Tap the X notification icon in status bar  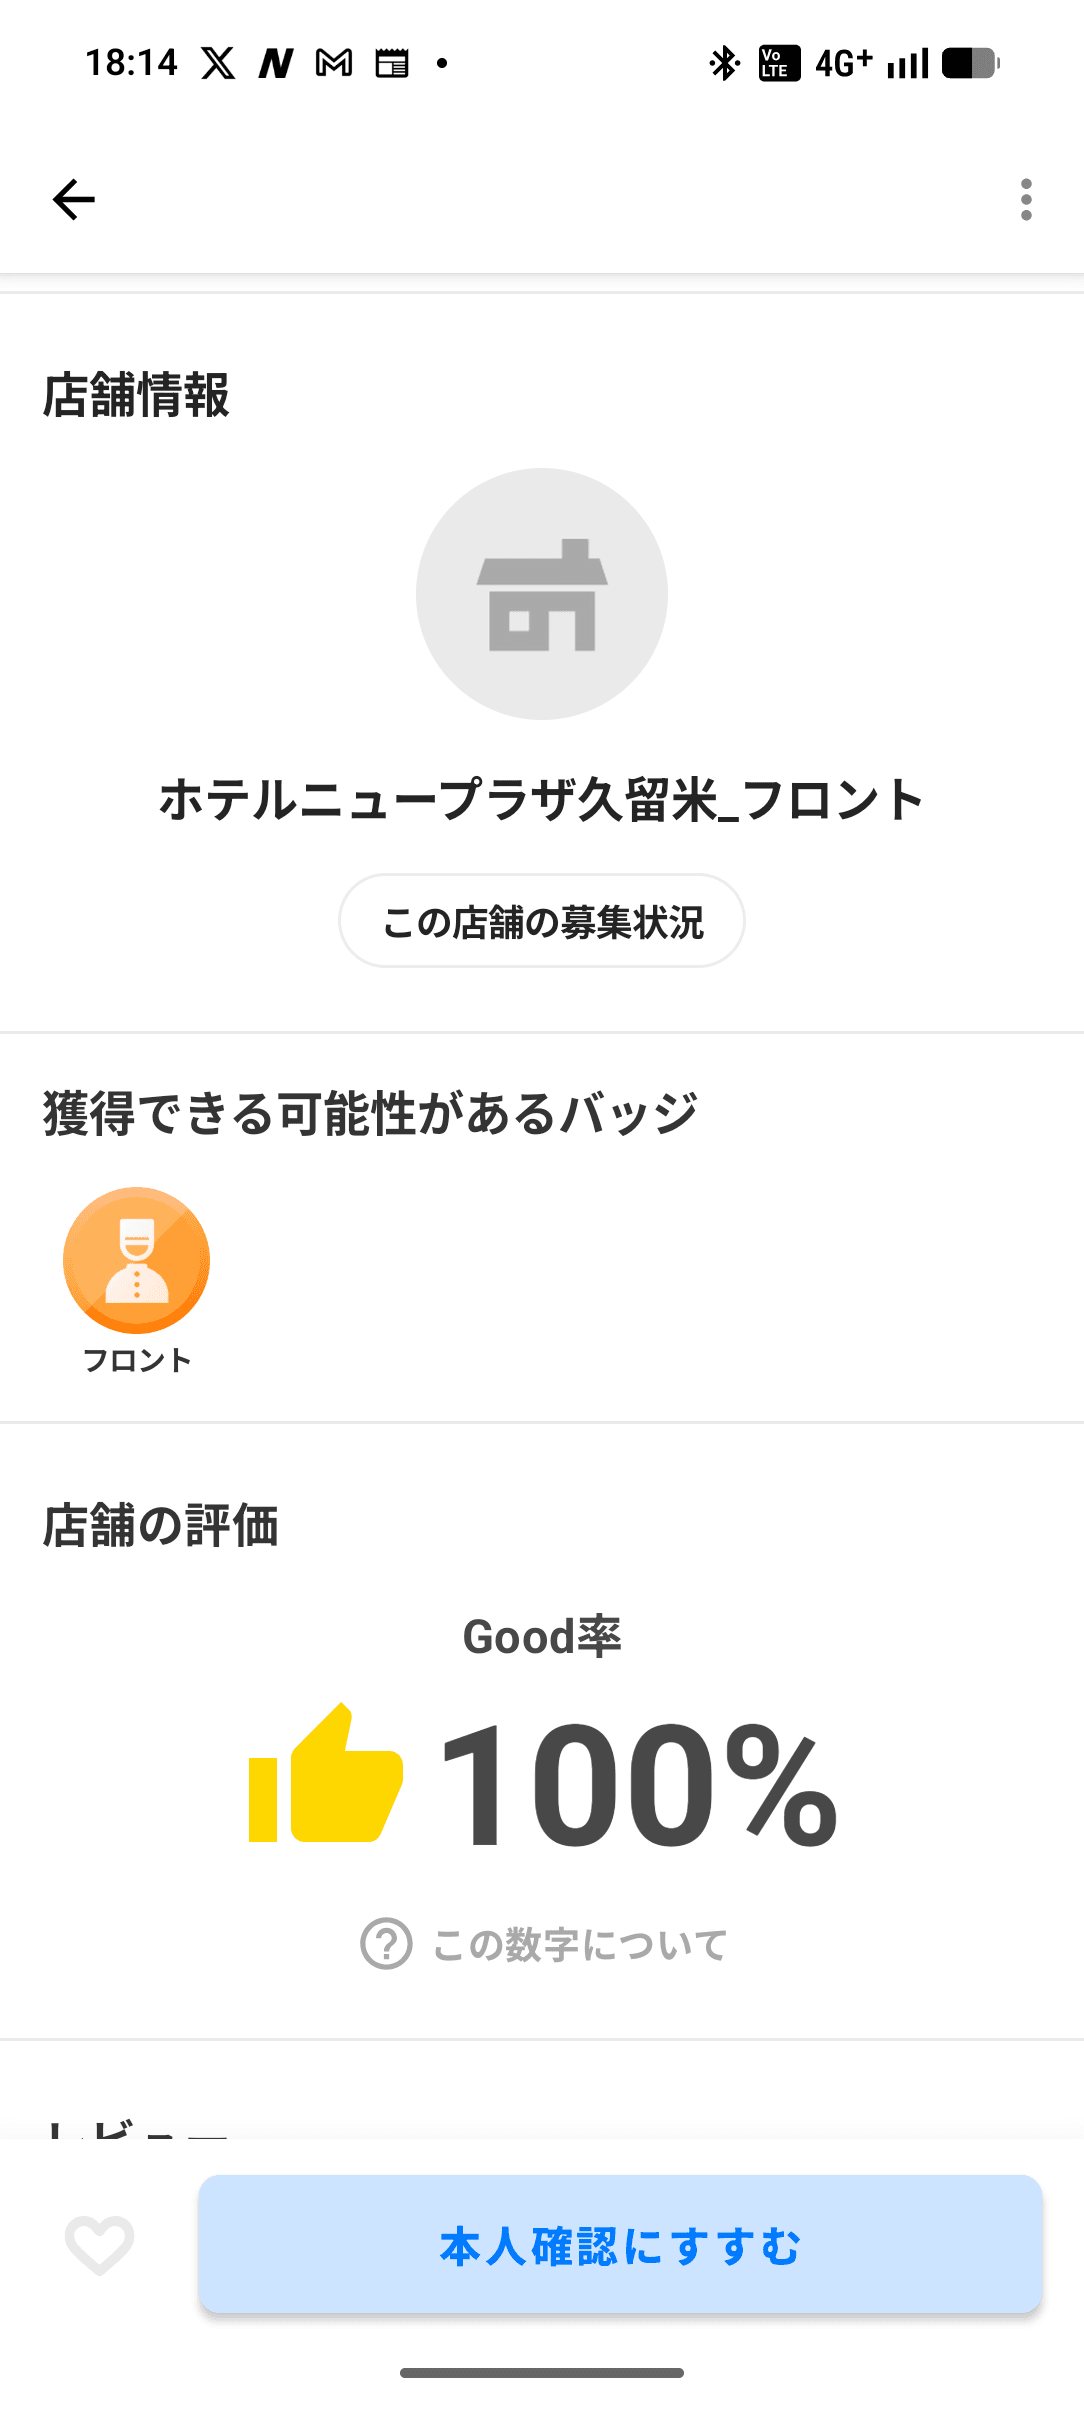tap(218, 63)
